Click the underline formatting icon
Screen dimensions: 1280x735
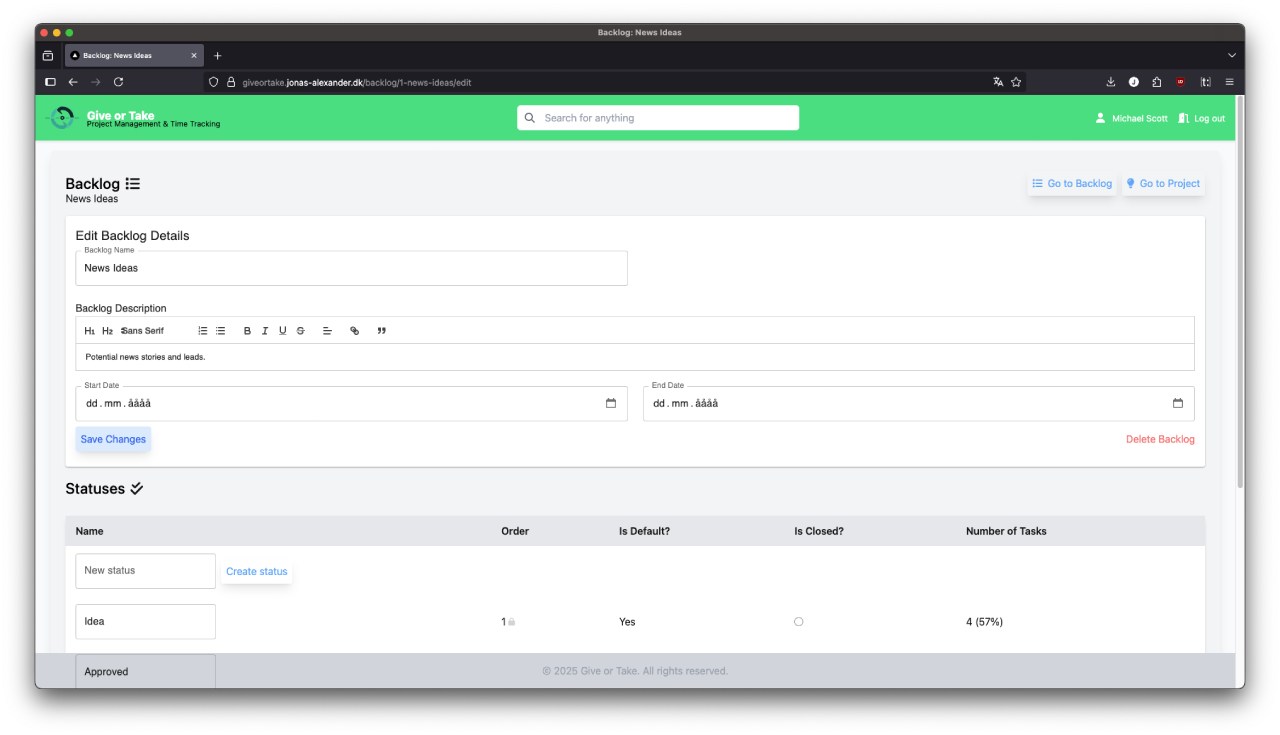pos(283,331)
